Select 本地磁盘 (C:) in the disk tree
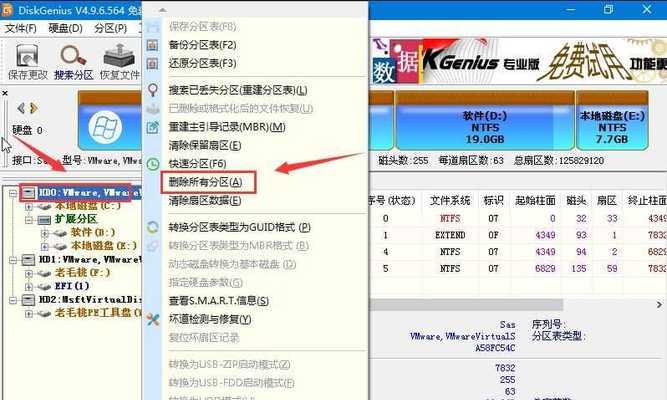667x400 pixels. tap(88, 206)
